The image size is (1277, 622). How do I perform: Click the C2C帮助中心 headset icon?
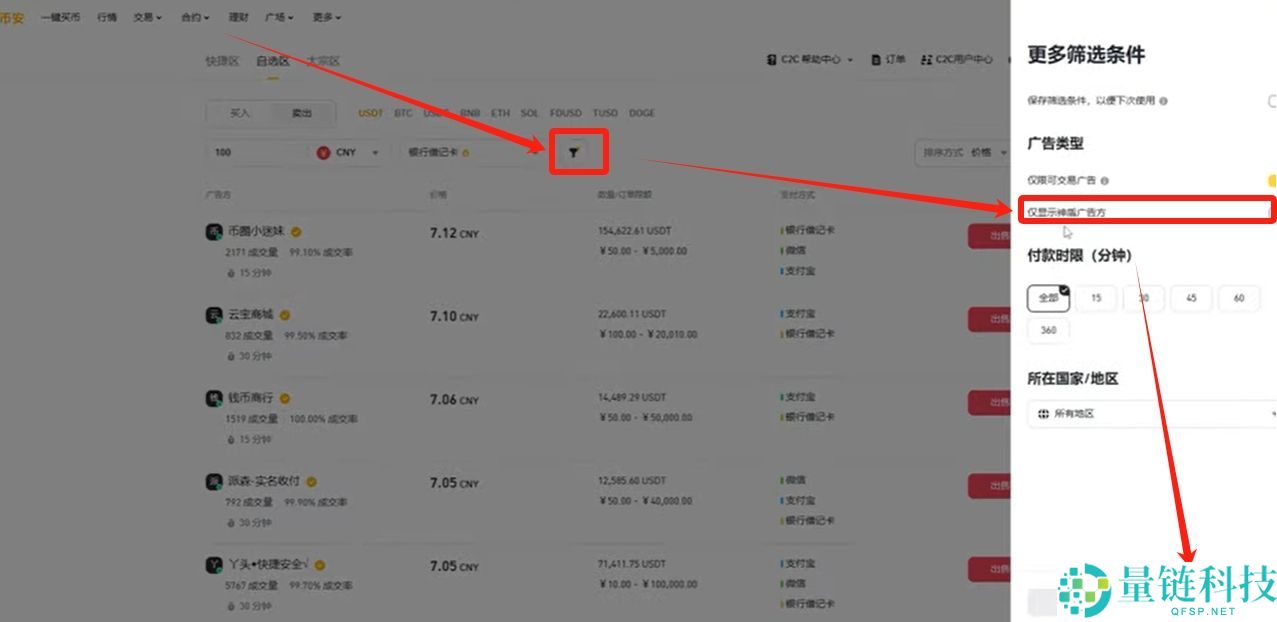pos(769,60)
